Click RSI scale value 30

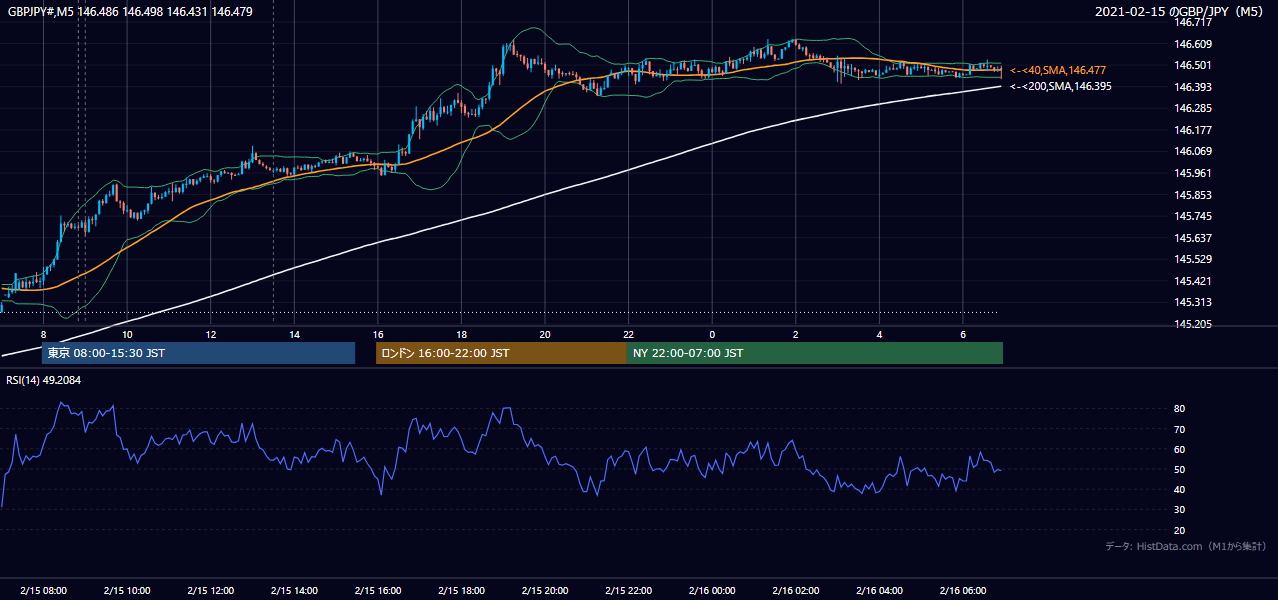[x=1179, y=510]
